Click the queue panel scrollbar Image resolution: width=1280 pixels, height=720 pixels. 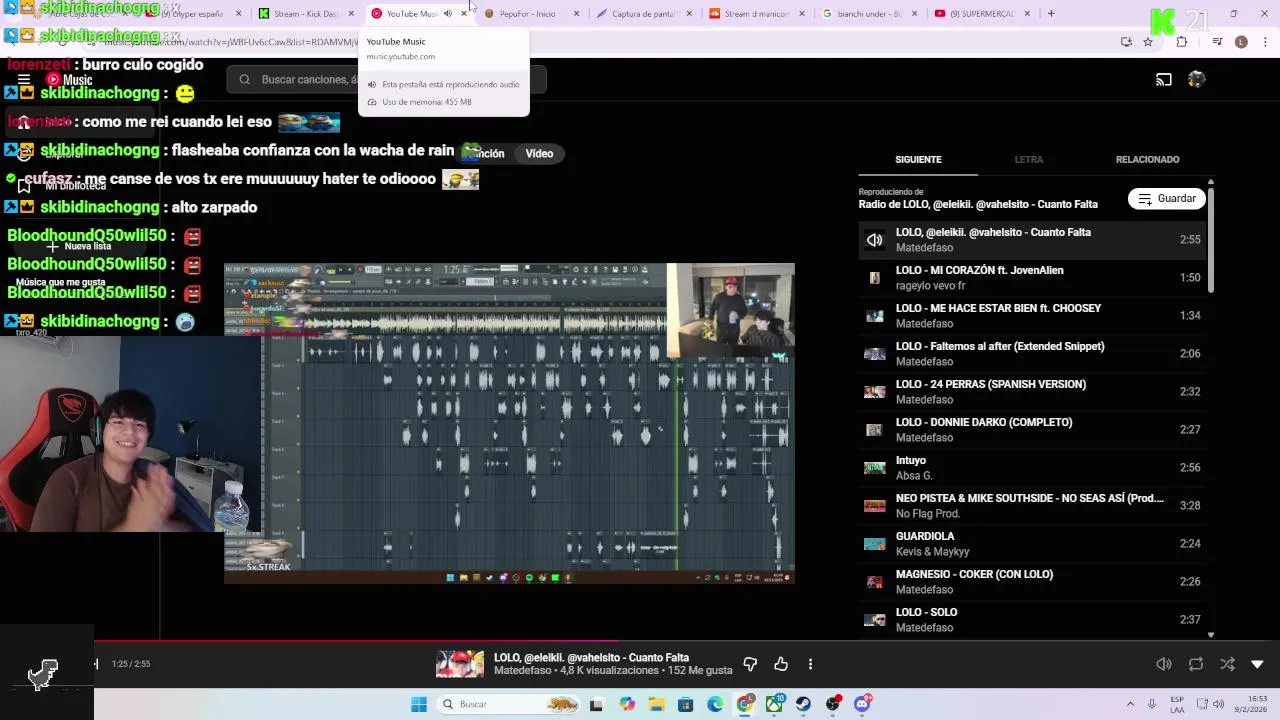coord(1211,240)
